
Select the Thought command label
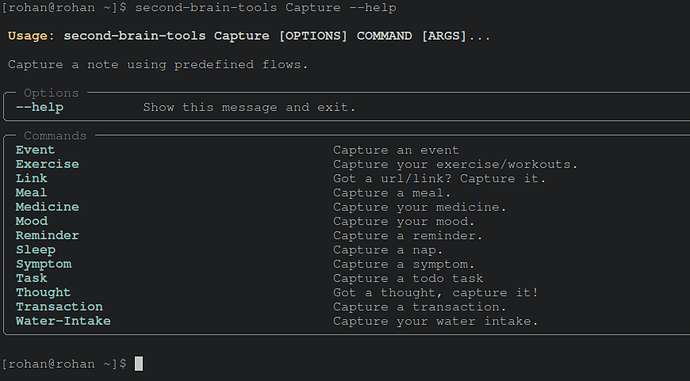coord(43,293)
